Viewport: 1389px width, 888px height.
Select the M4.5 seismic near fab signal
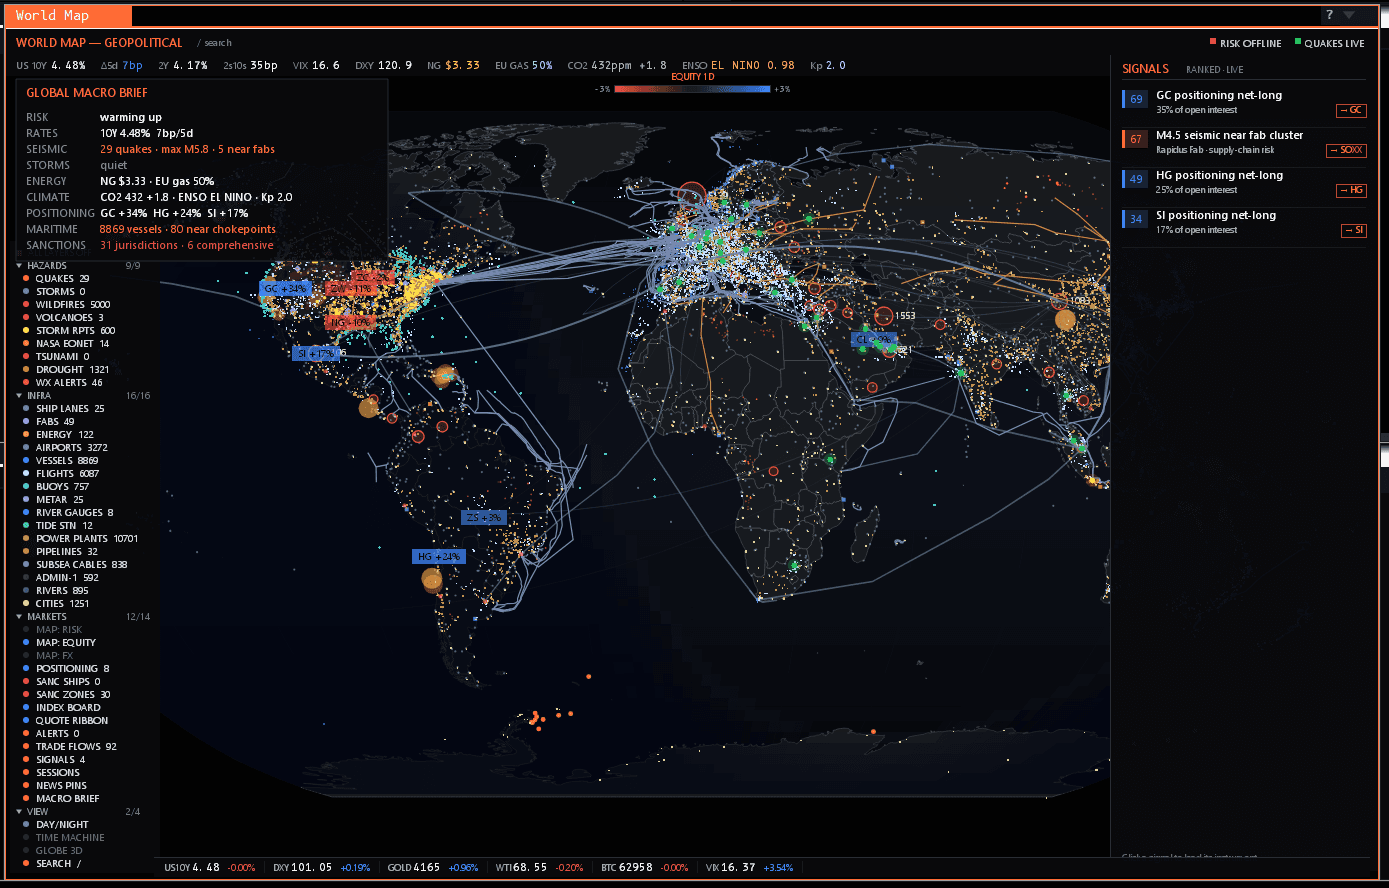click(1244, 142)
